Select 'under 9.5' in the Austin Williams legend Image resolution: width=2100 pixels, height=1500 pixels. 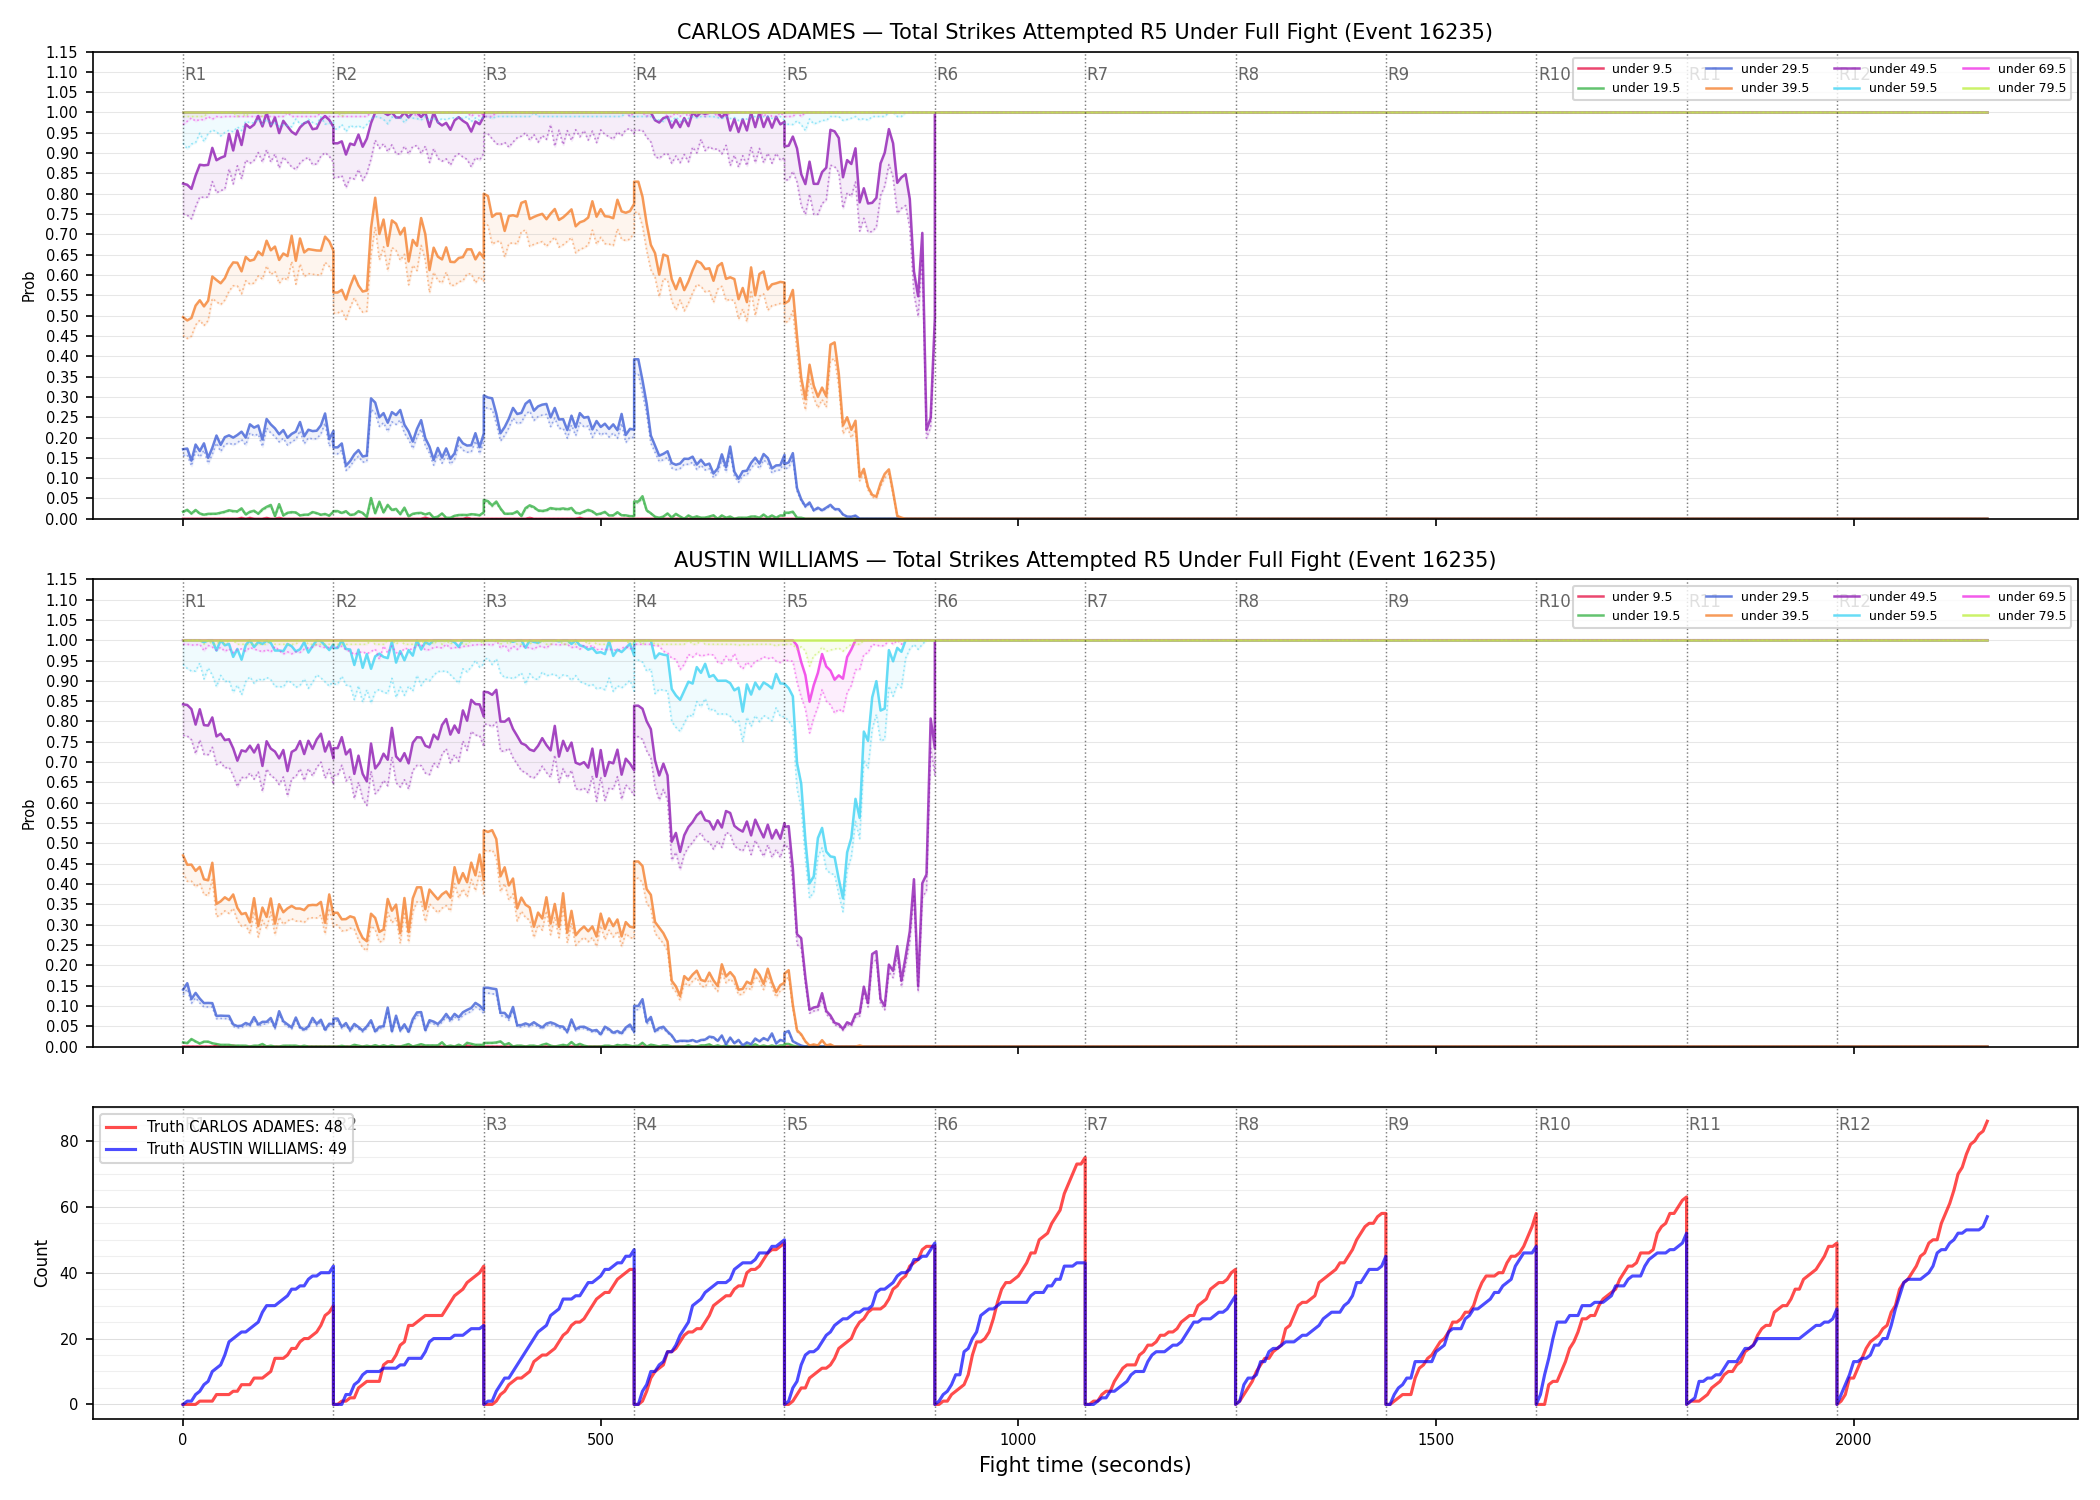(x=1625, y=597)
